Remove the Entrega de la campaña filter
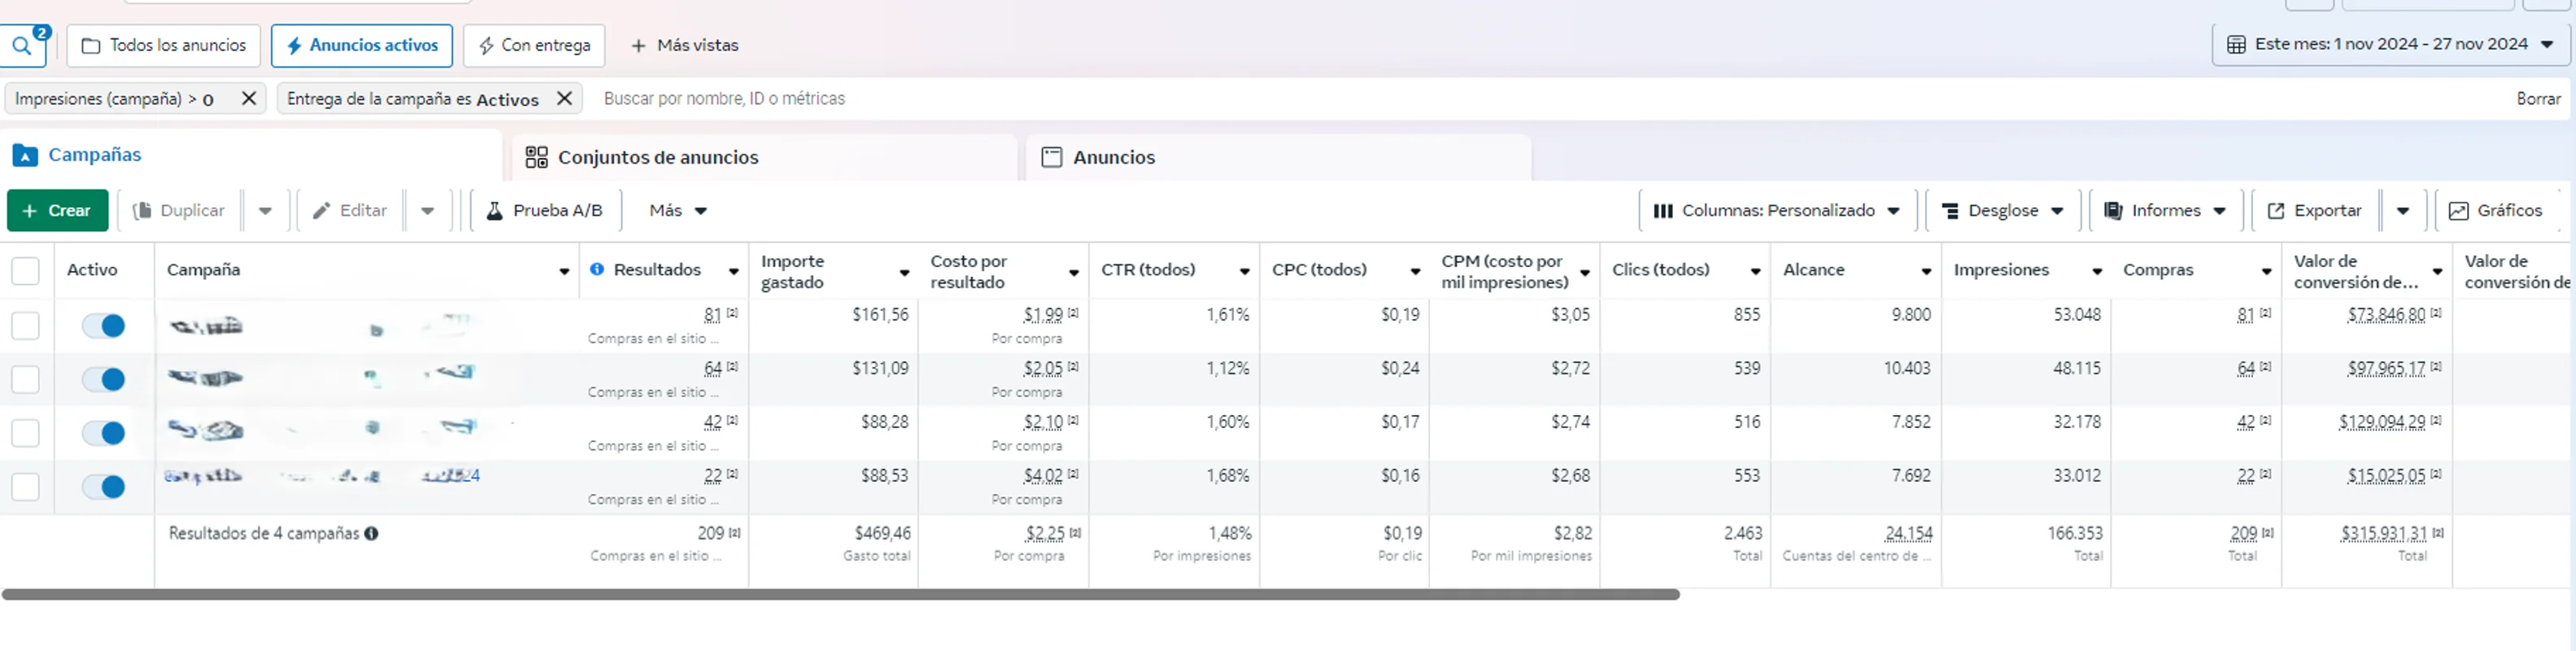Image resolution: width=2576 pixels, height=651 pixels. pyautogui.click(x=565, y=98)
